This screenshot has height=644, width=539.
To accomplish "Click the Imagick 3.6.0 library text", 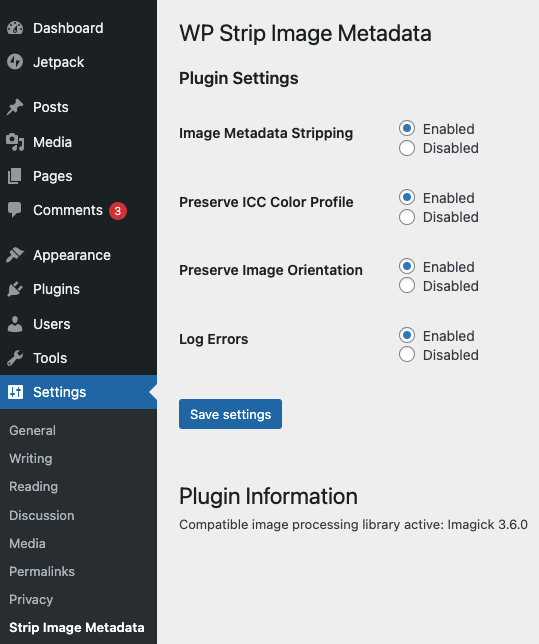I will 487,524.
